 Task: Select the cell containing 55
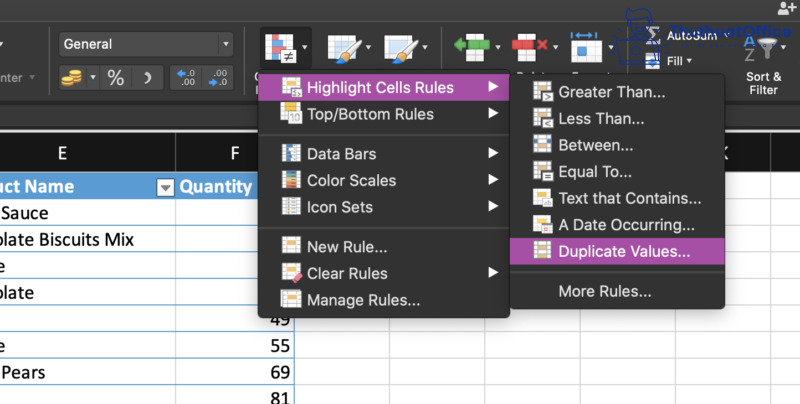(235, 345)
